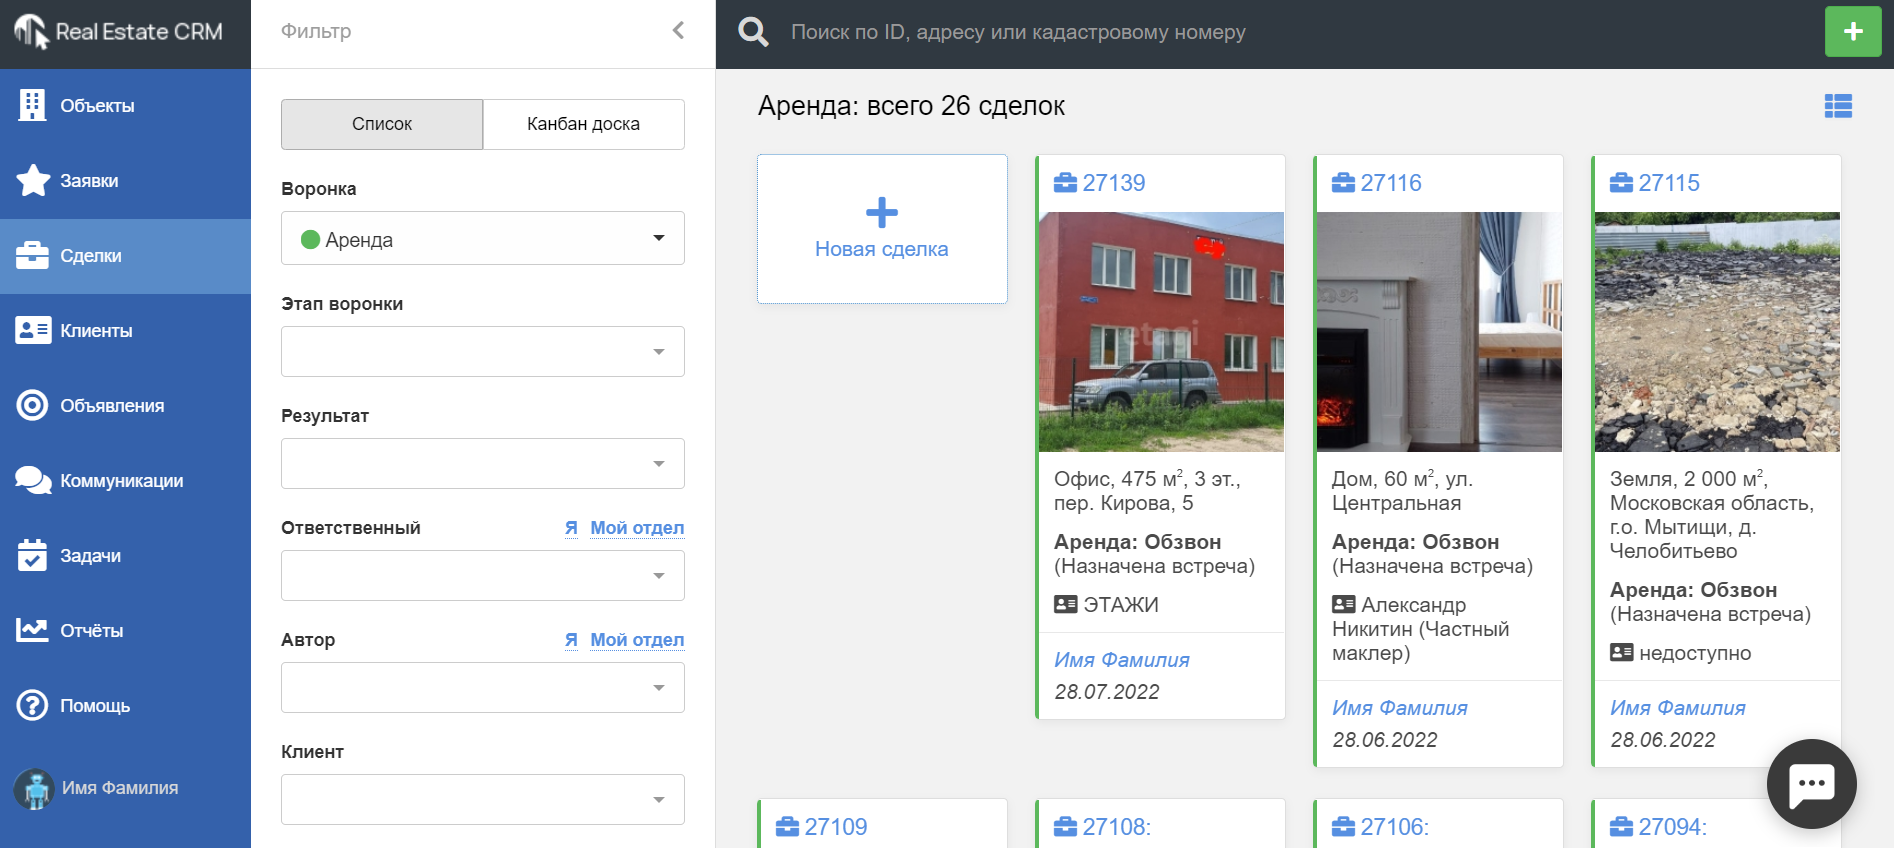Click contact icon next to недоступно

1622,653
